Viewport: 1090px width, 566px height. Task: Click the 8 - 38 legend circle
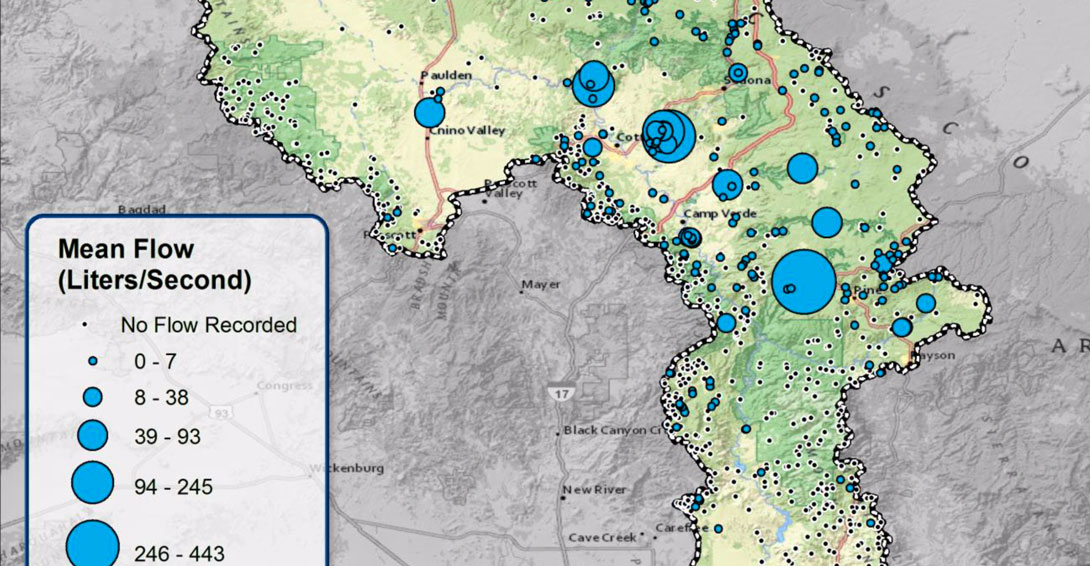pyautogui.click(x=93, y=397)
